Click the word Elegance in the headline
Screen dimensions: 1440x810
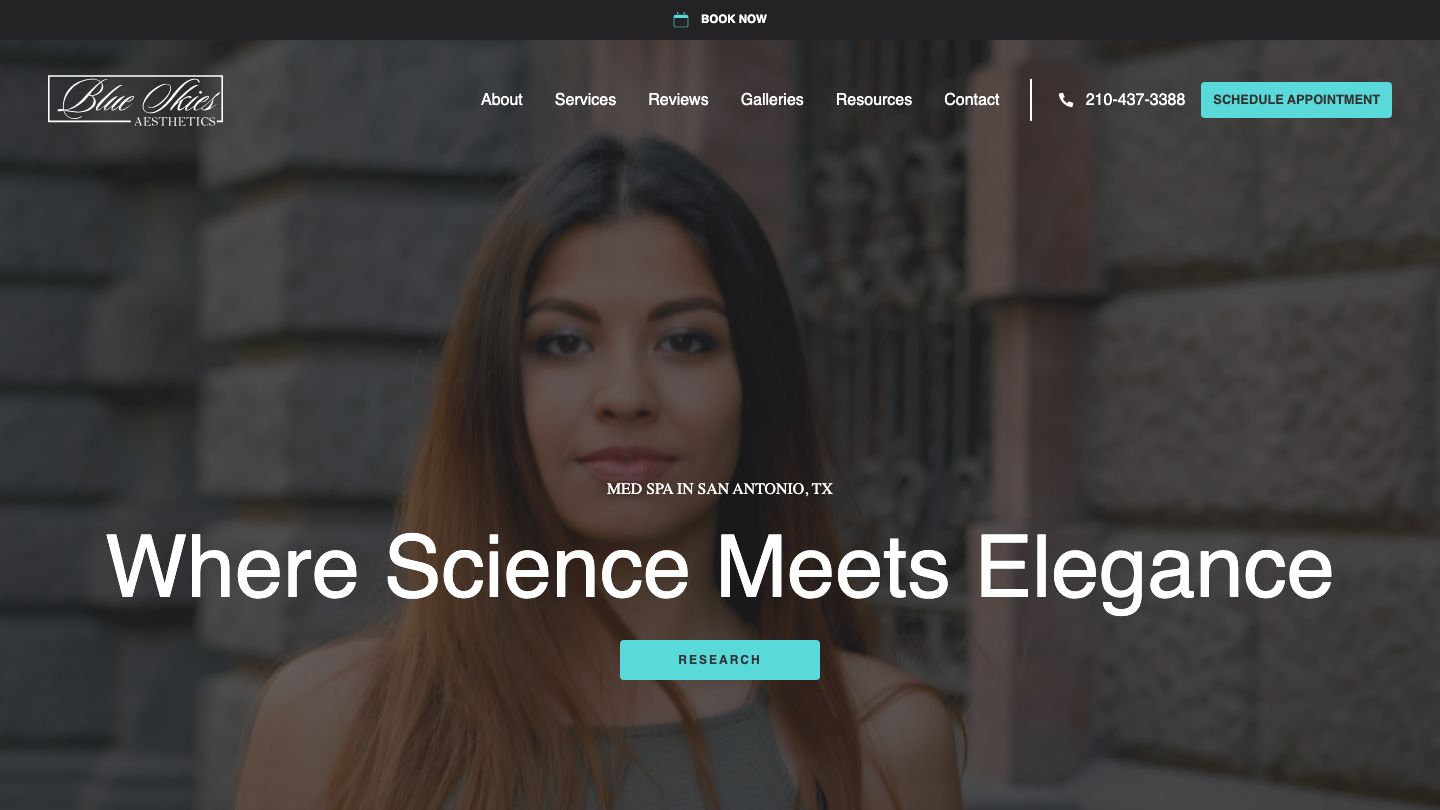(x=1154, y=570)
